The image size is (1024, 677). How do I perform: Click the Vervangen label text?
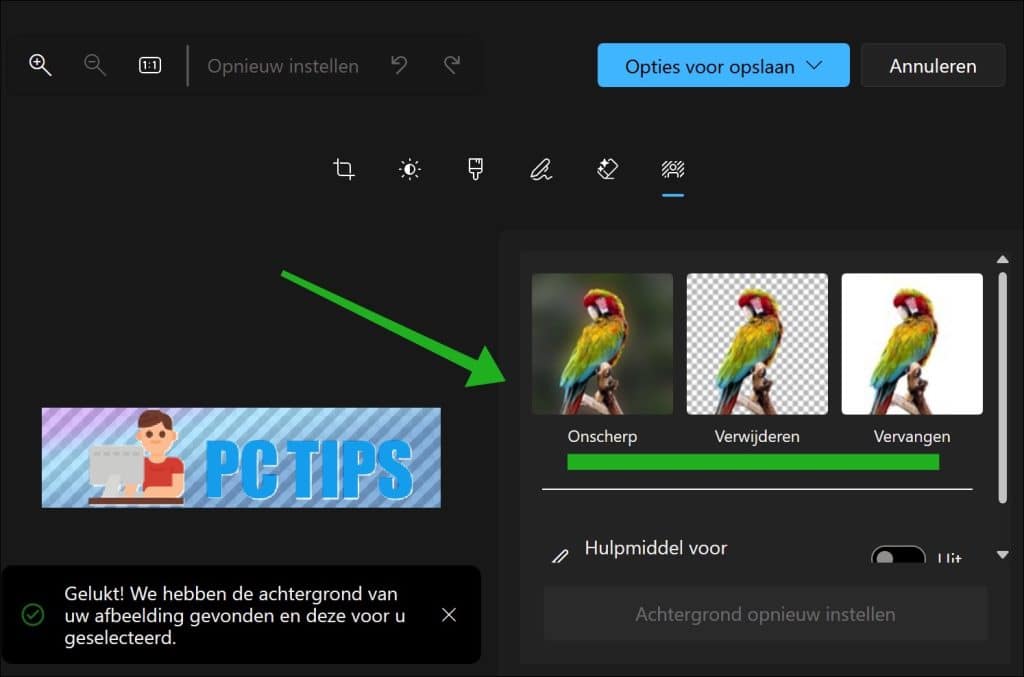tap(912, 436)
